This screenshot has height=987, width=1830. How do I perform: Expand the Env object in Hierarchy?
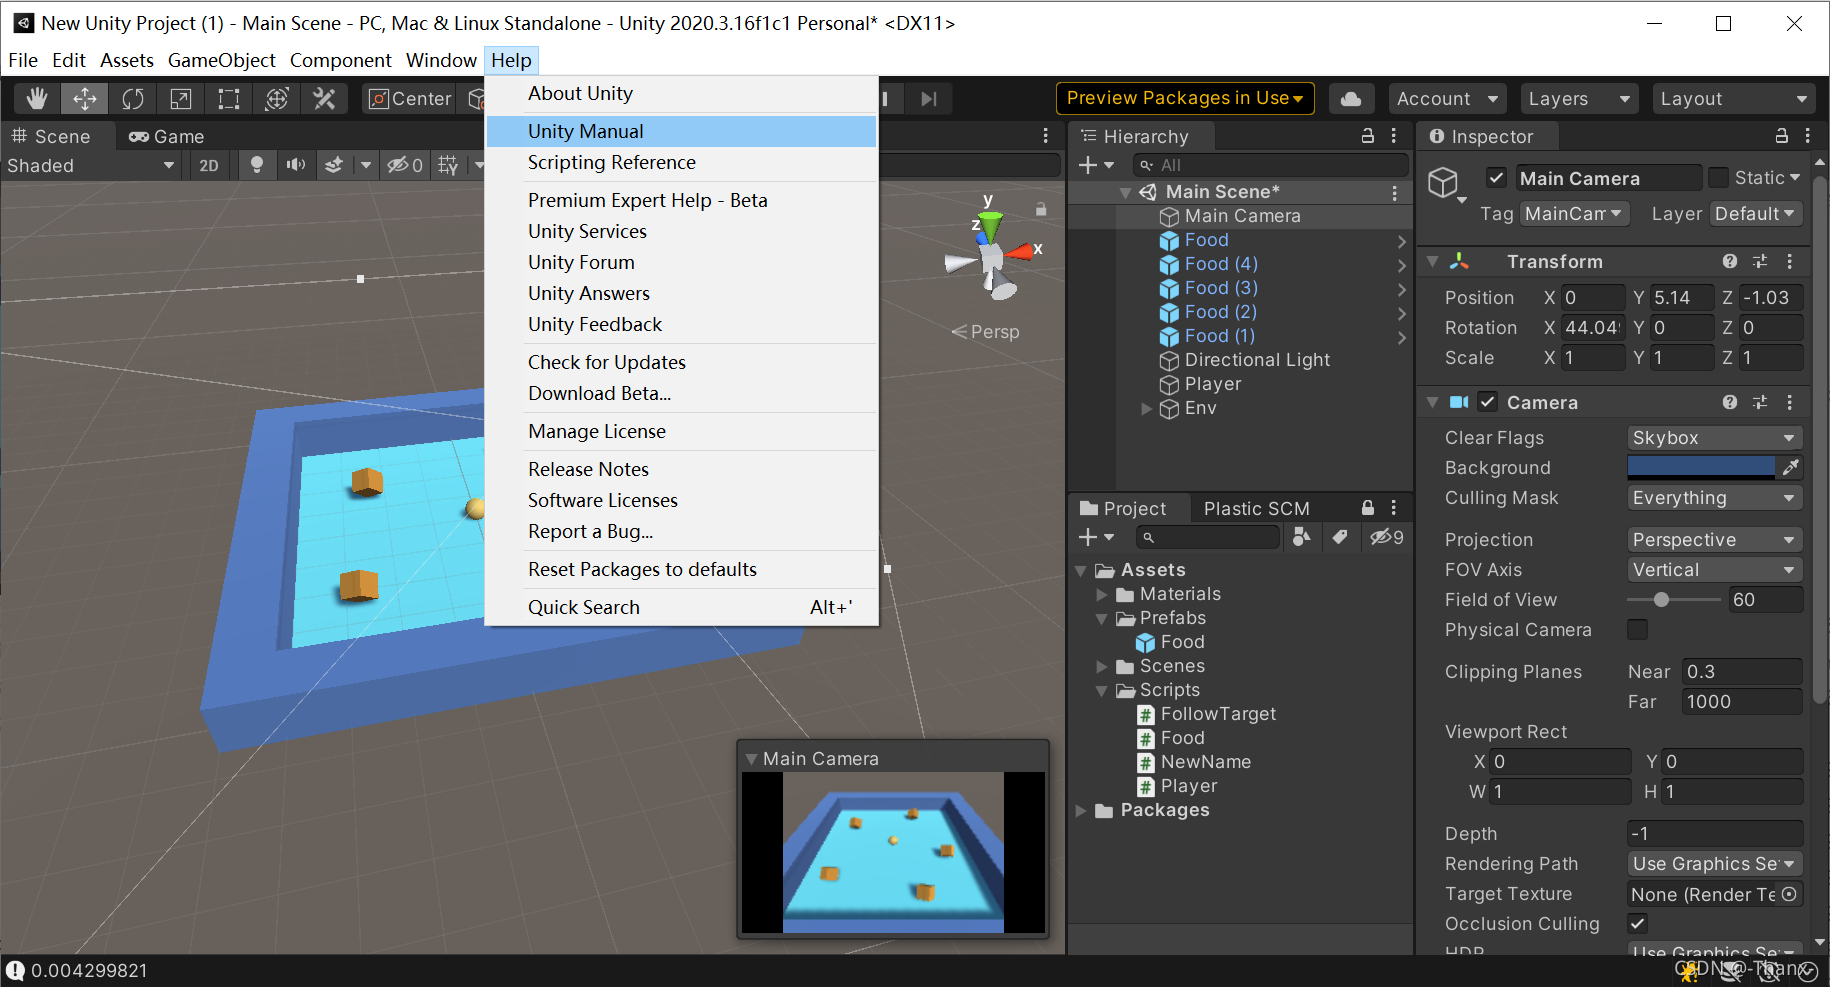coord(1146,408)
